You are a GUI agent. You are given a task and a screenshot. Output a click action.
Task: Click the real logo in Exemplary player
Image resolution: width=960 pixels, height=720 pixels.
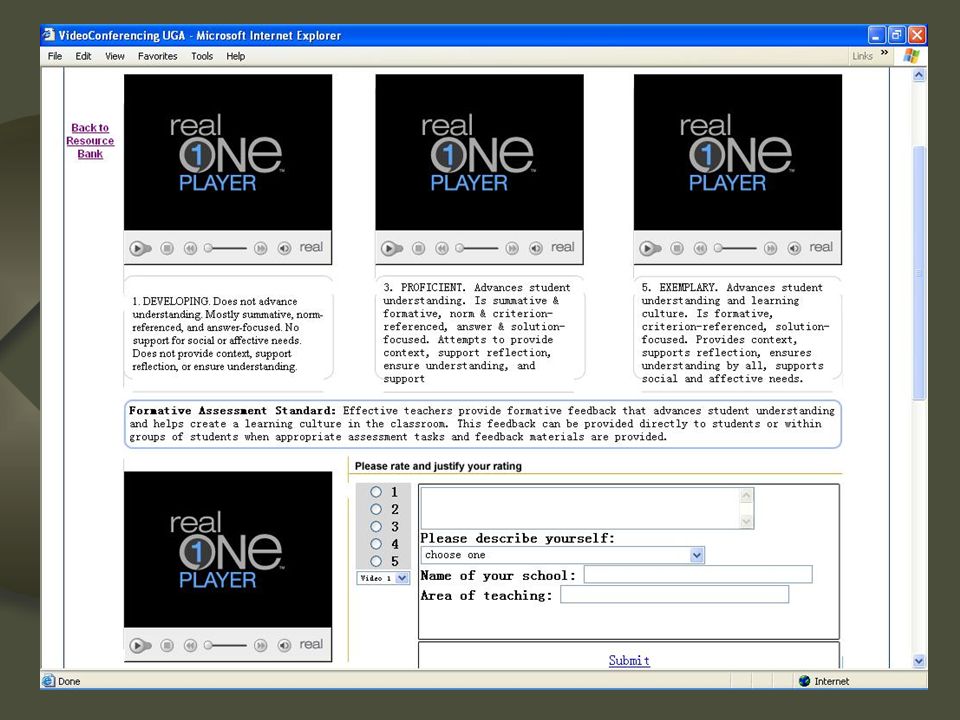point(821,247)
